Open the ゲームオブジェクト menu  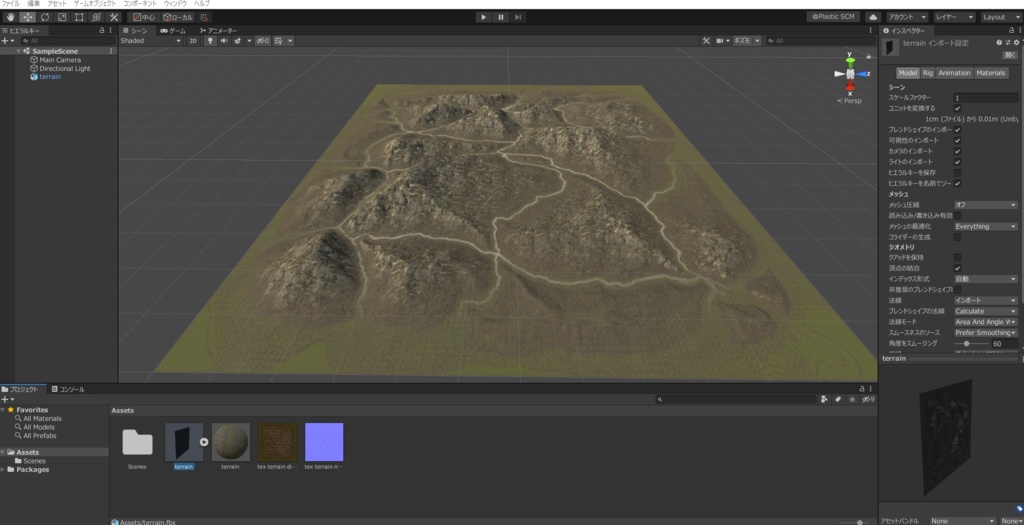95,4
